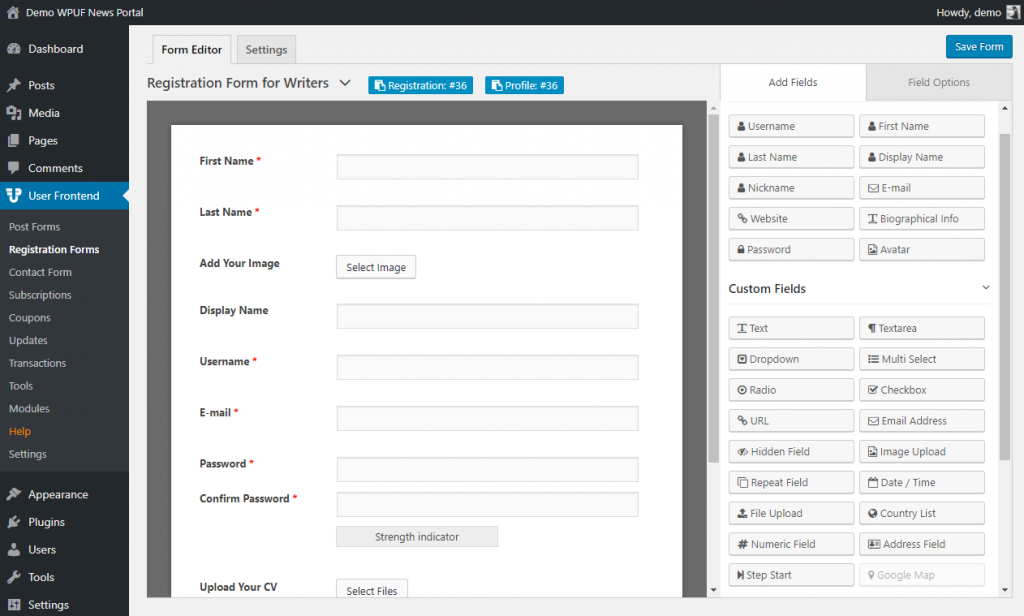Image resolution: width=1024 pixels, height=616 pixels.
Task: Add a Hidden Field custom field
Action: [x=791, y=452]
